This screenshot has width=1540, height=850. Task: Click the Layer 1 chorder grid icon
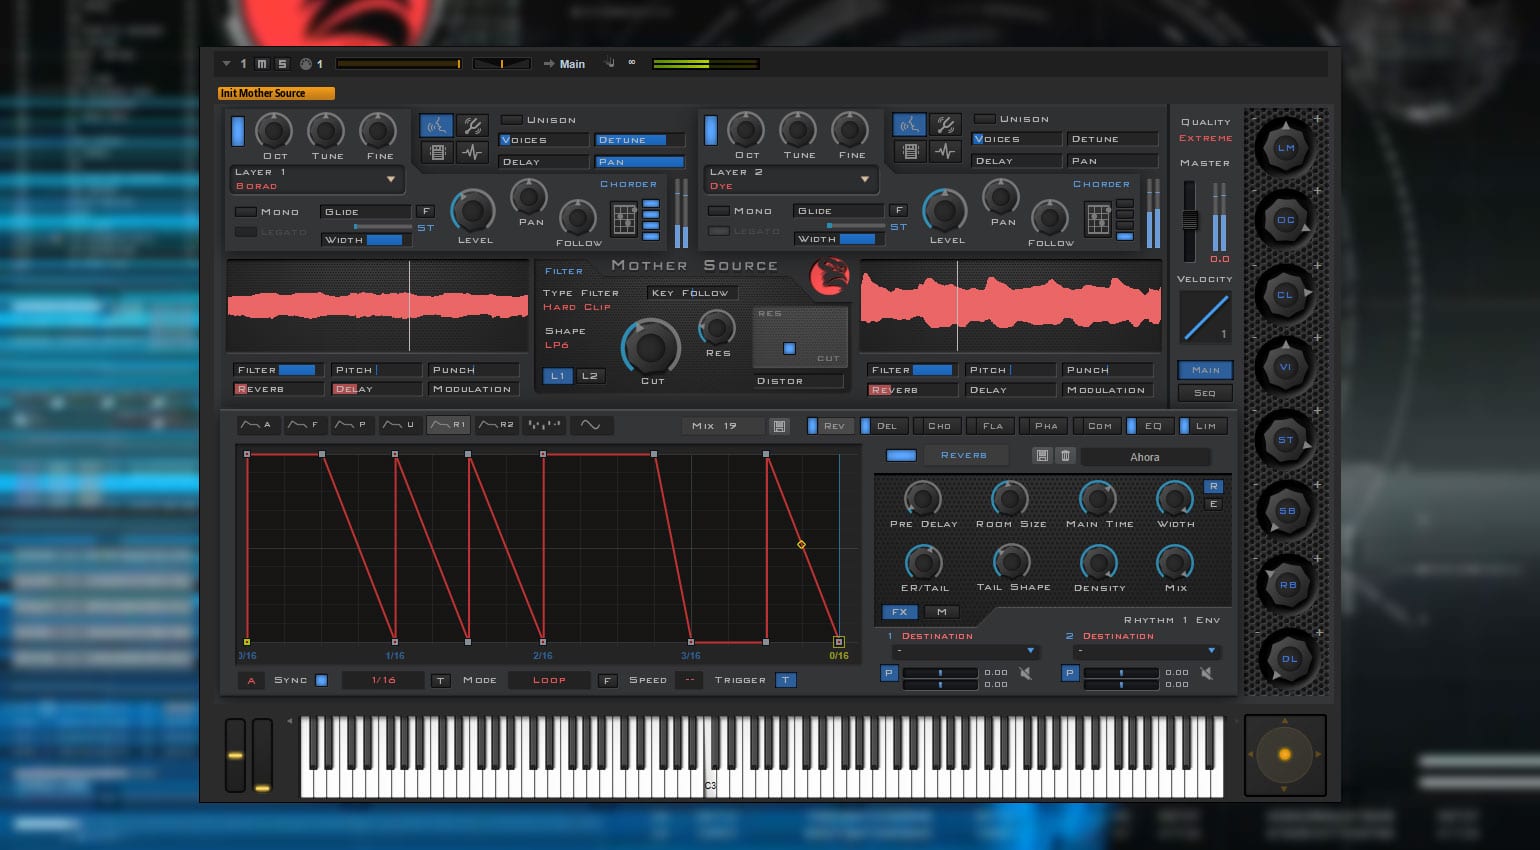[624, 219]
